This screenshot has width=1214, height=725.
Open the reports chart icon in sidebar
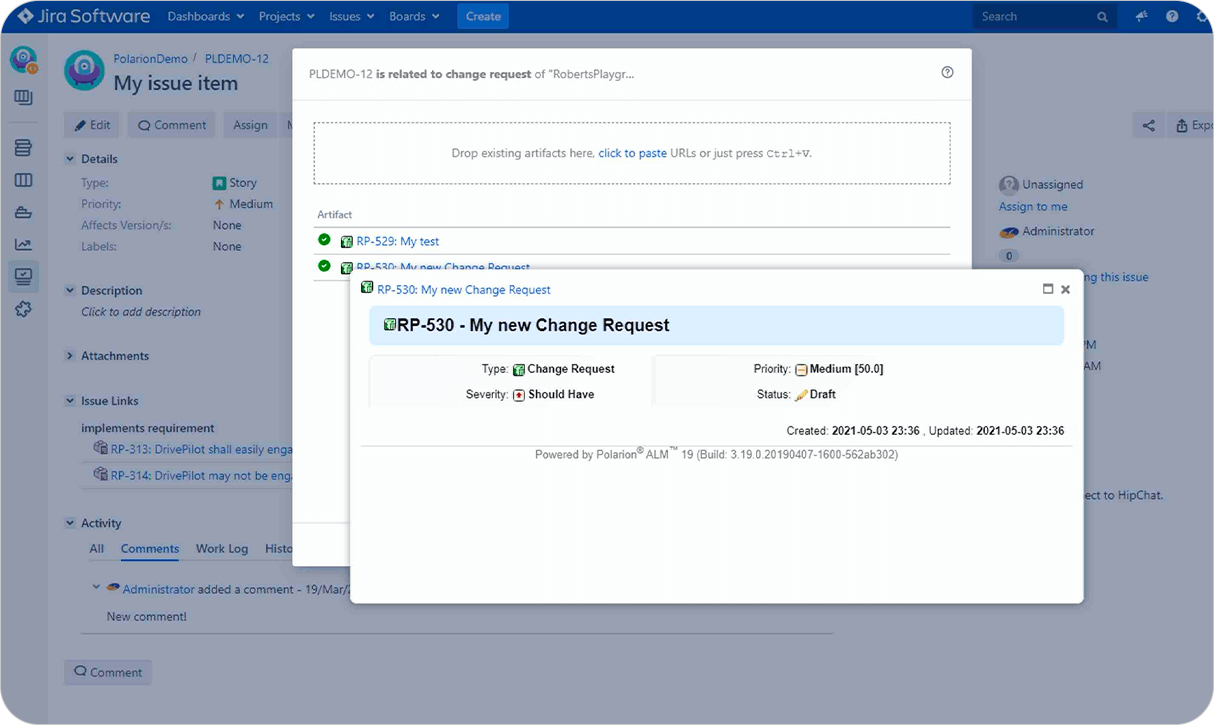[23, 244]
